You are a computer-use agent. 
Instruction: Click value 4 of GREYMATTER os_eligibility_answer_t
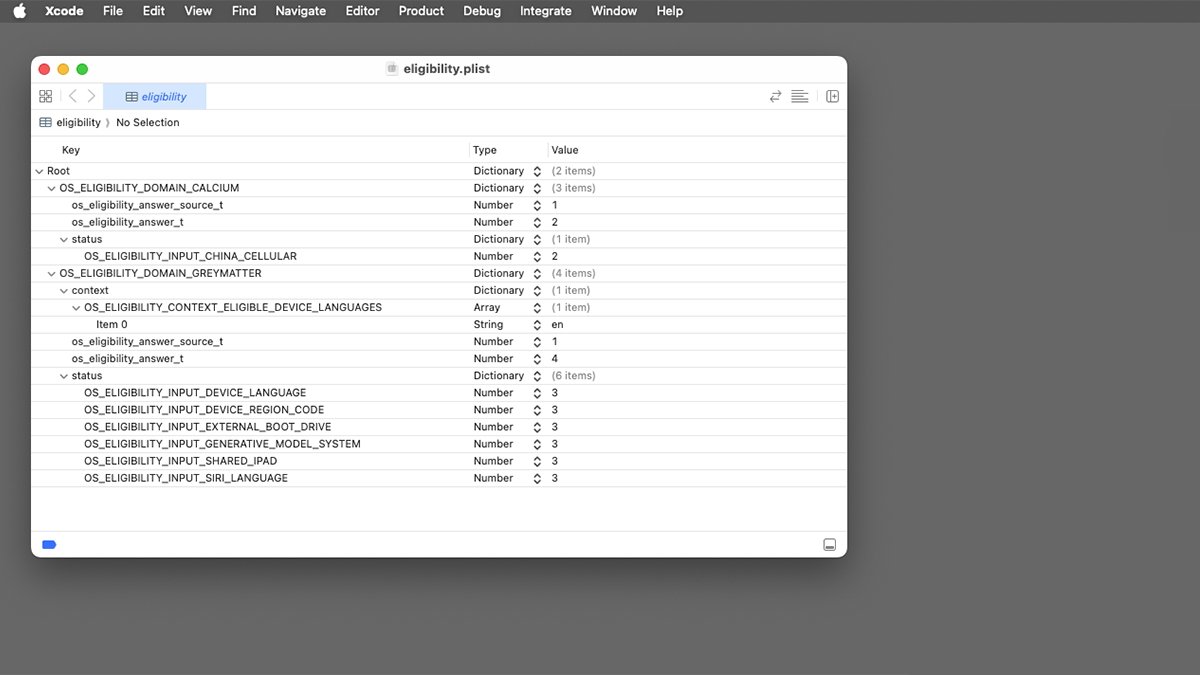(555, 358)
